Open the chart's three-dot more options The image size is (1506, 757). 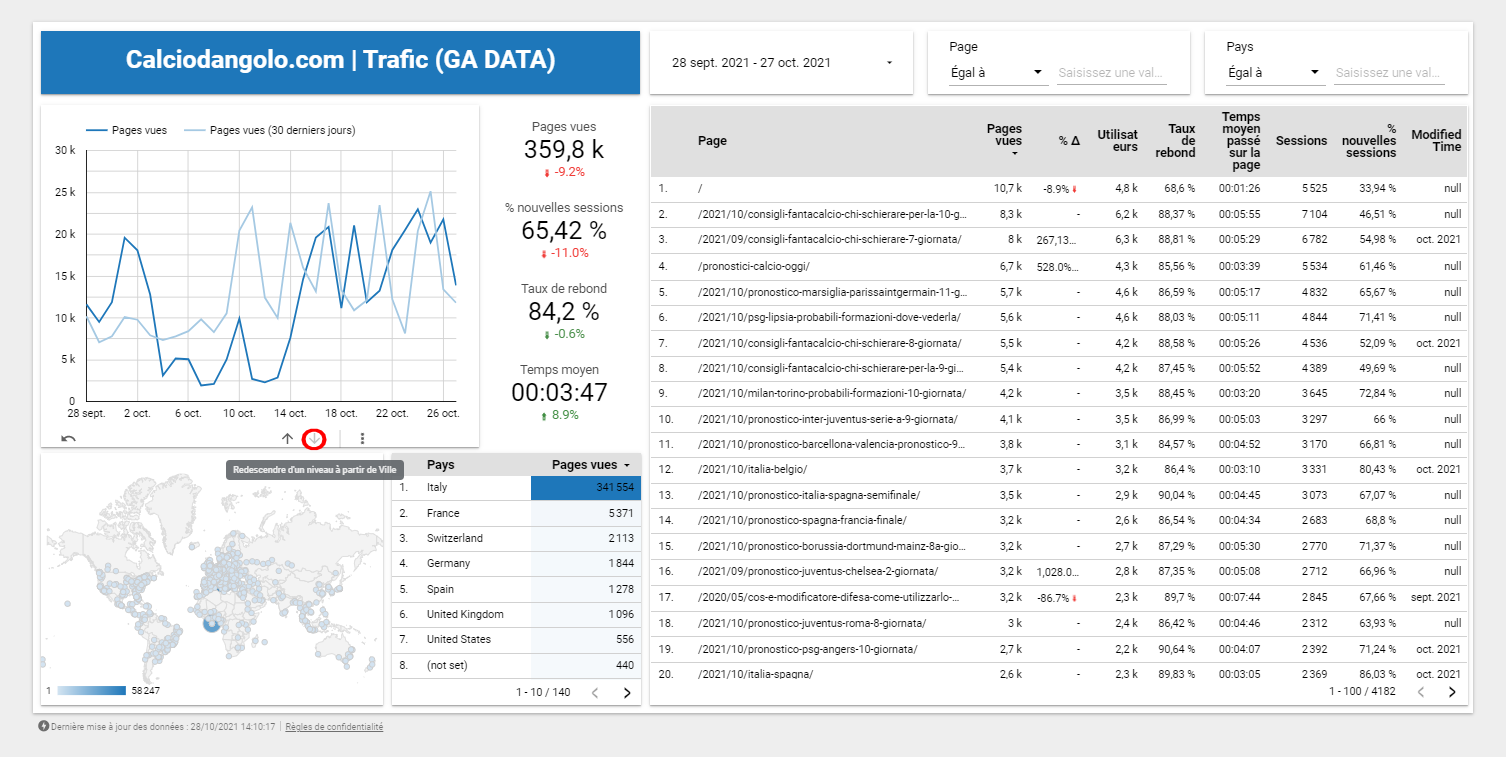point(362,438)
